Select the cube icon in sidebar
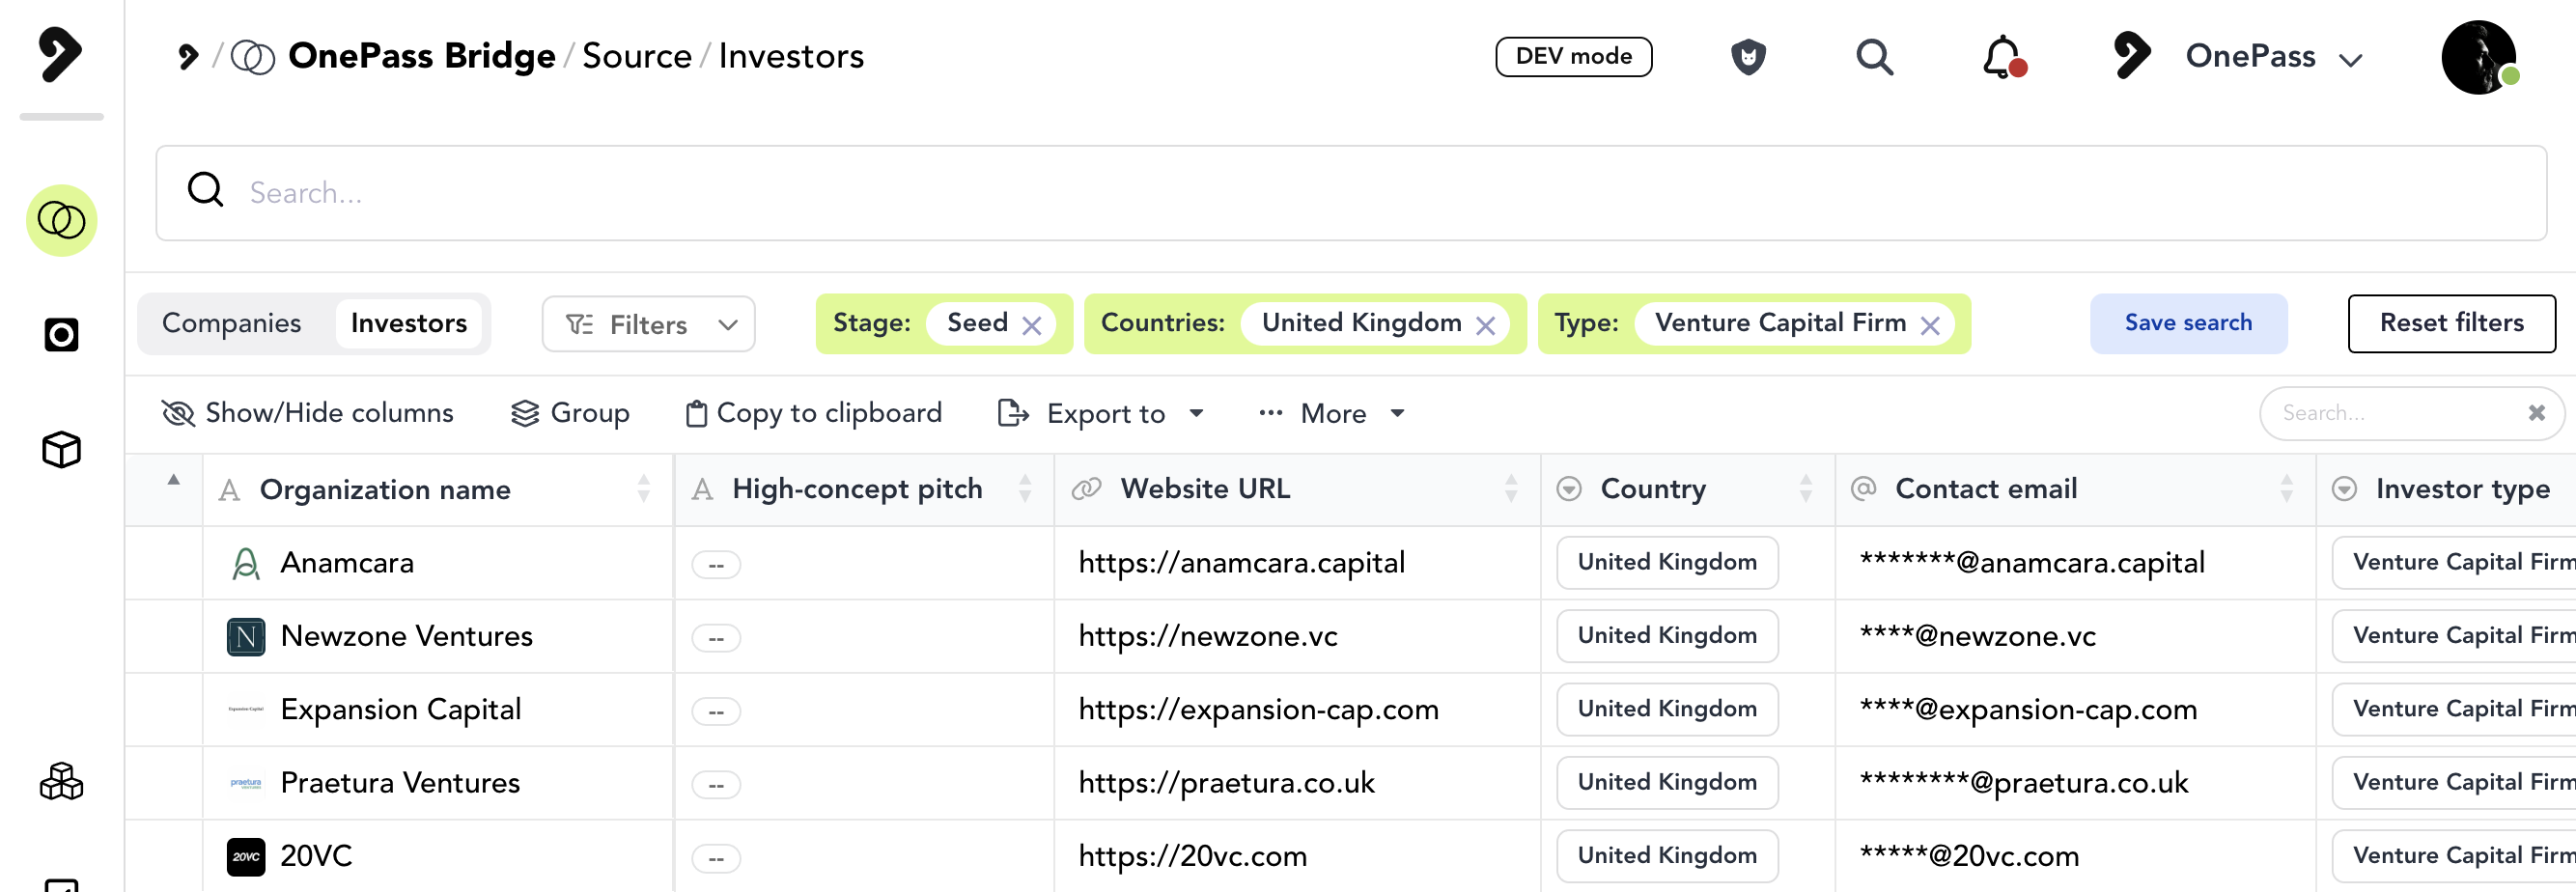This screenshot has height=892, width=2576. 61,450
